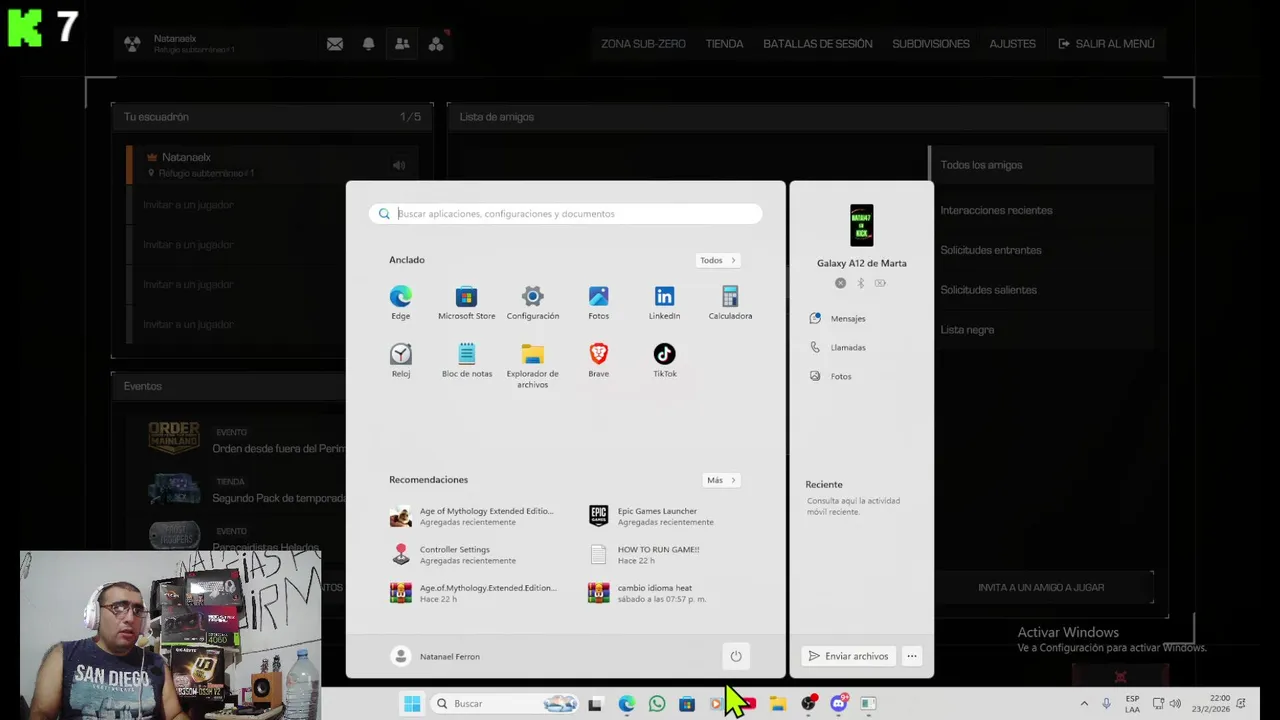
Task: Open the game mail envelope icon
Action: pos(335,44)
